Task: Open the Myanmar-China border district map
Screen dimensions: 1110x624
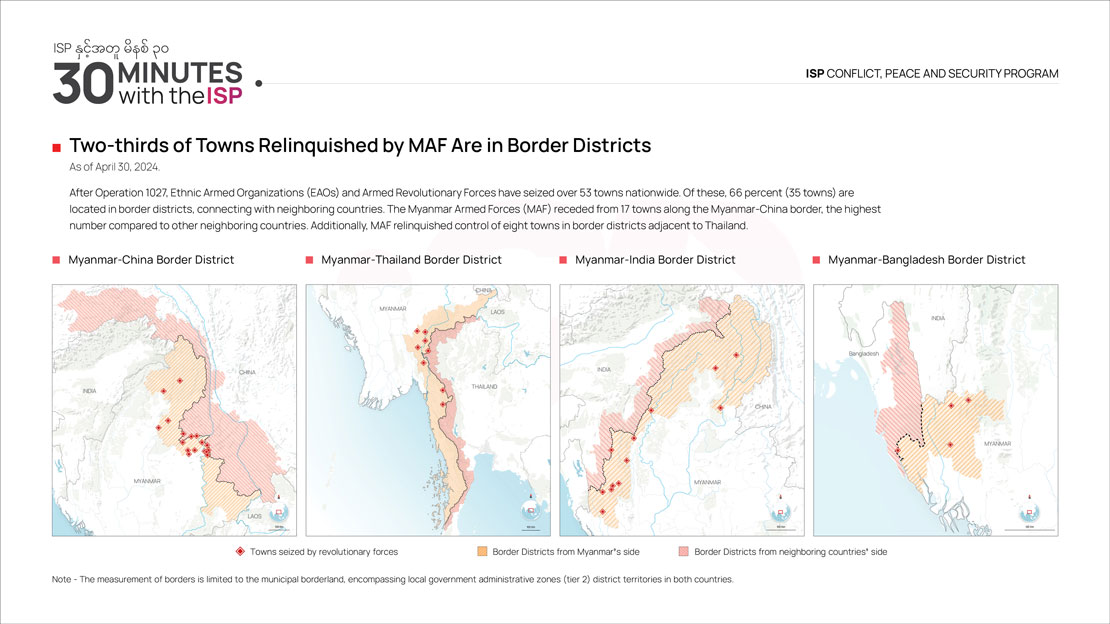Action: click(x=174, y=409)
